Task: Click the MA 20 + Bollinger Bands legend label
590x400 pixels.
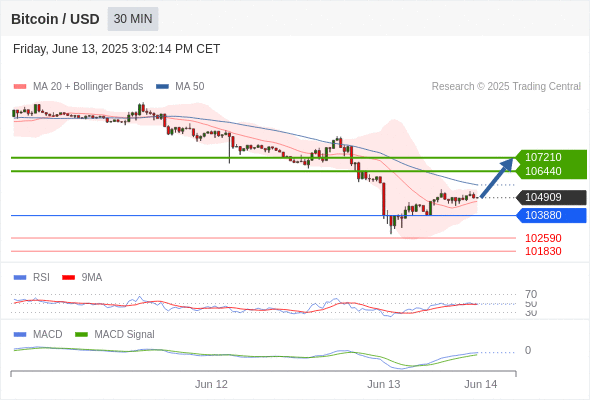Action: tap(88, 87)
